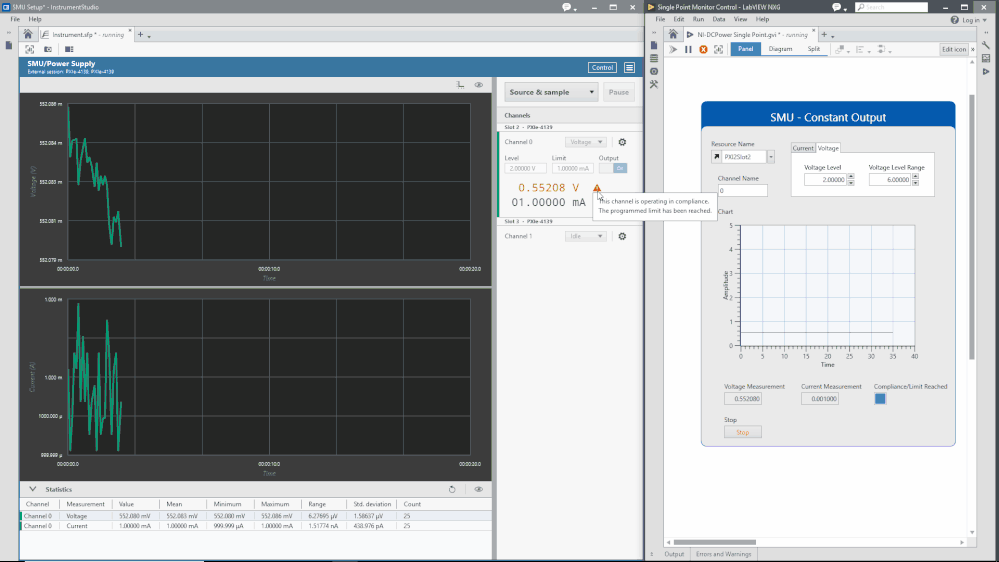Open the Source & sample dropdown
This screenshot has height=562, width=999.
[x=551, y=92]
